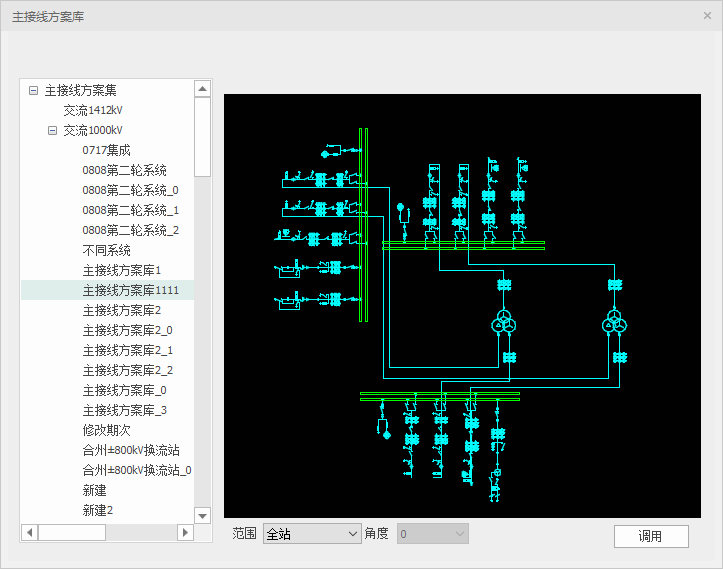
Task: Select the 0717集成 scheme
Action: (x=106, y=150)
